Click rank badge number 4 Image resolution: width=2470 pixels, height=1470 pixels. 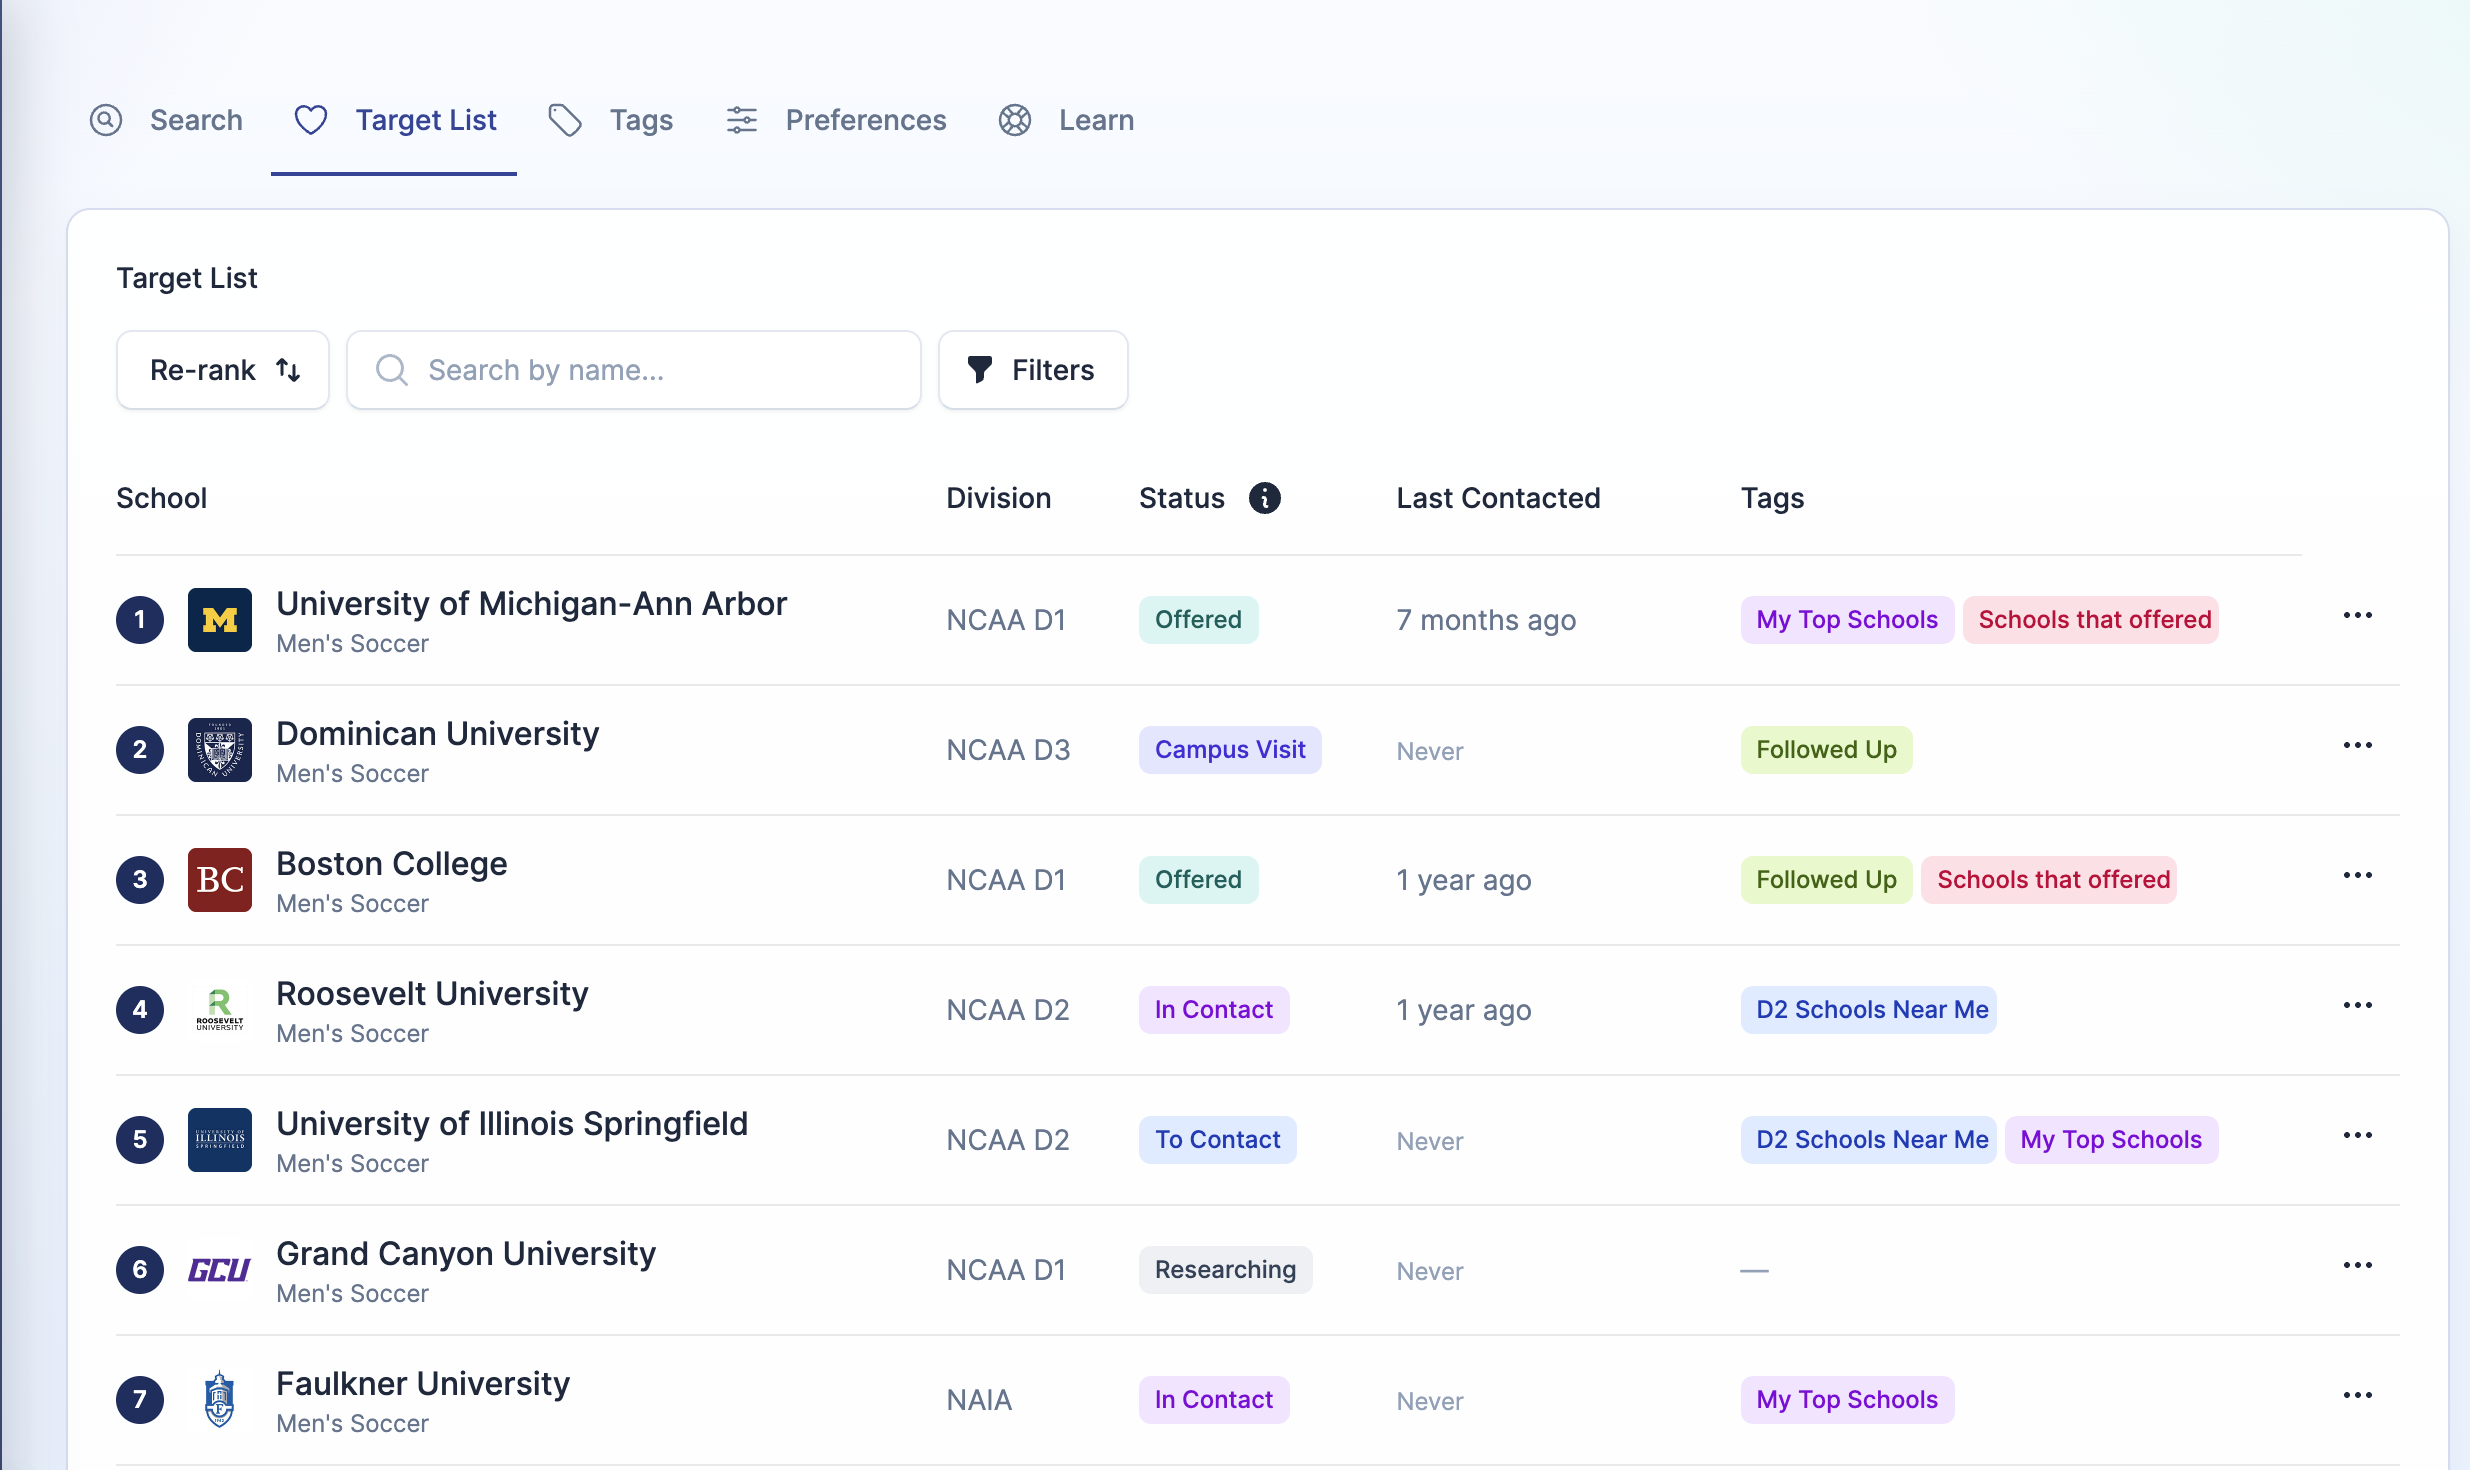tap(140, 1010)
